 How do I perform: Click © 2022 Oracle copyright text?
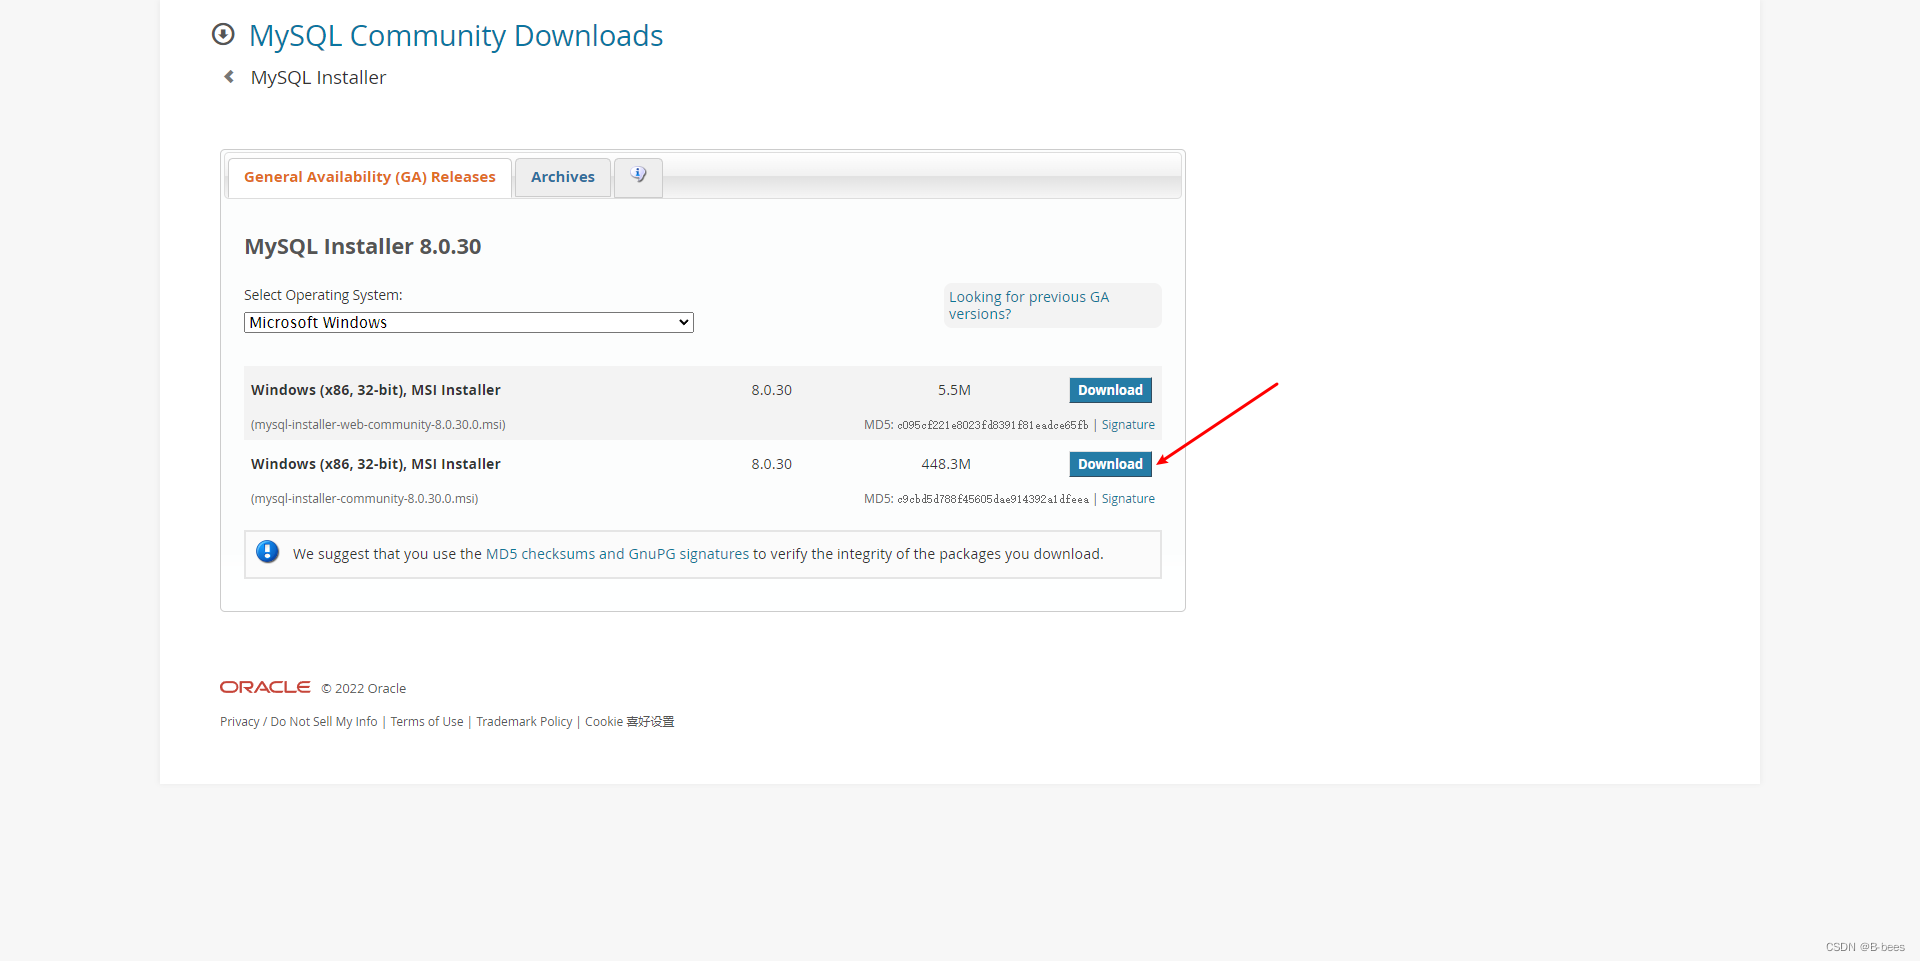(x=364, y=689)
